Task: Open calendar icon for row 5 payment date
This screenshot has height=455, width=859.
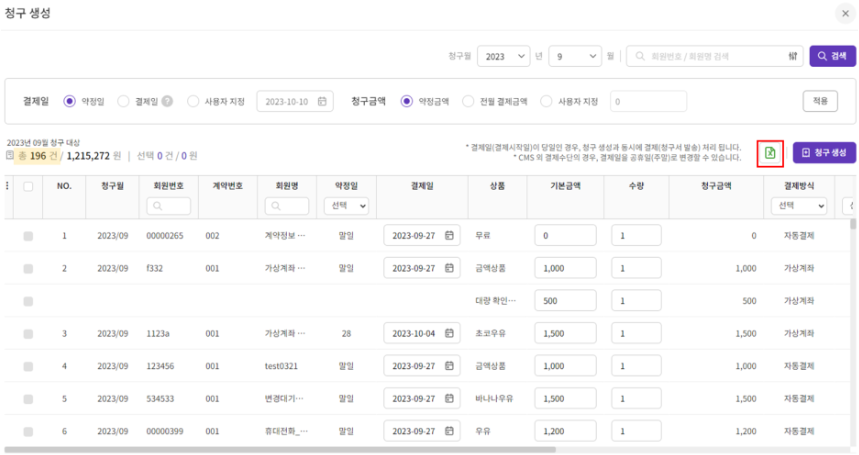Action: [x=449, y=398]
